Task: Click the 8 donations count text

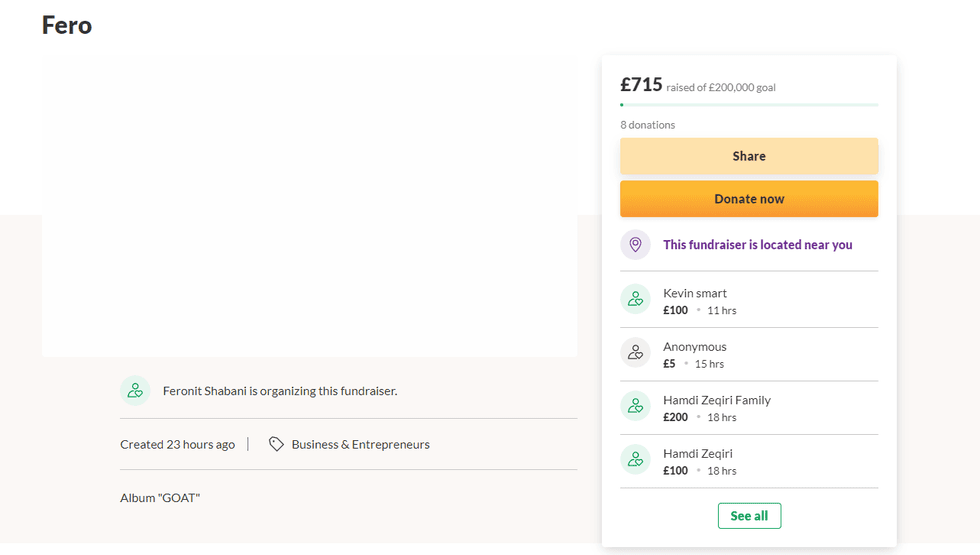Action: coord(647,125)
